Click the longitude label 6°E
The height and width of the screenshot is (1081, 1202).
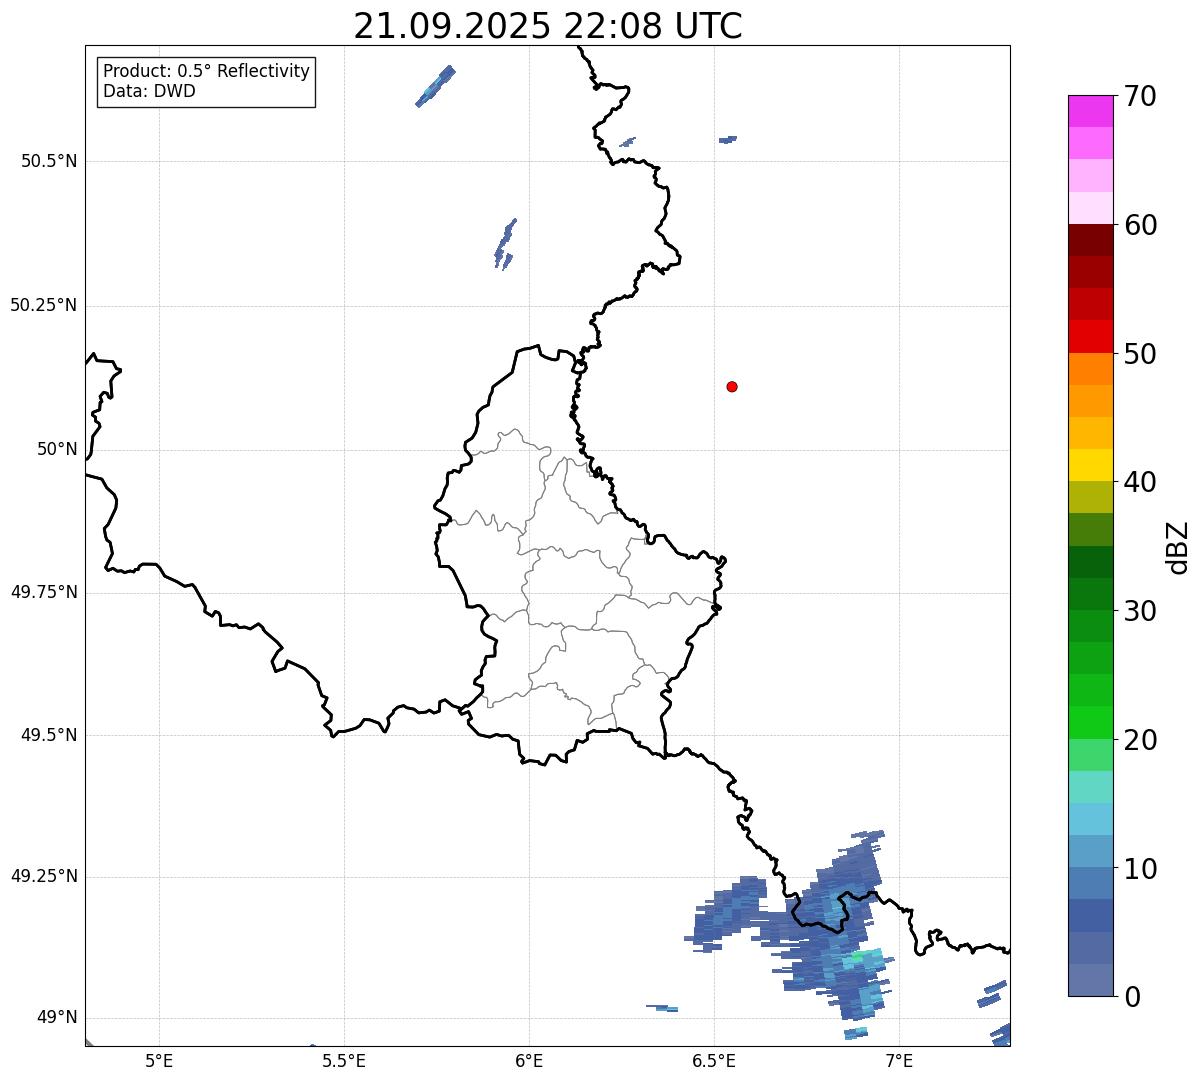(x=529, y=1061)
